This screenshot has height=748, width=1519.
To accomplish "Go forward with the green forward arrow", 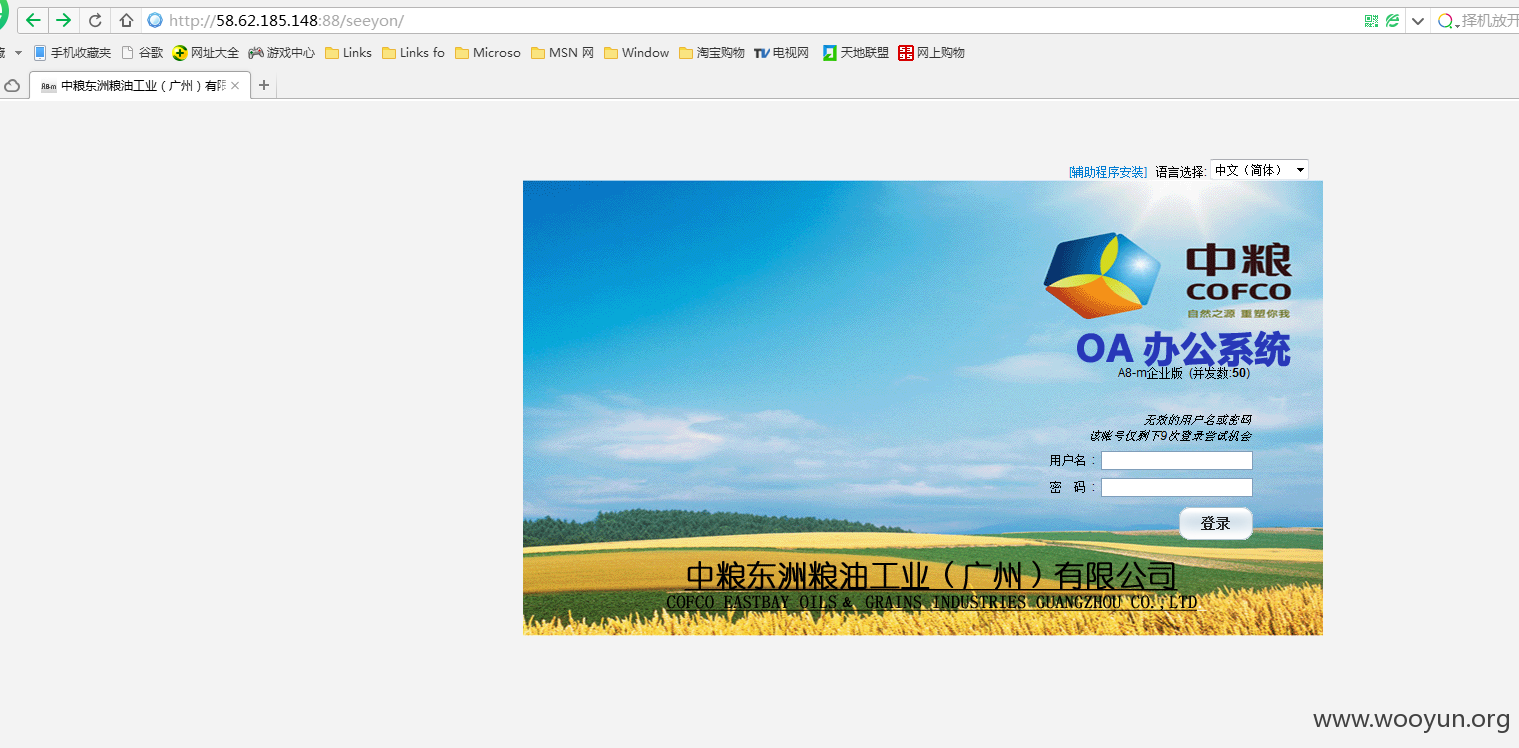I will [x=64, y=20].
